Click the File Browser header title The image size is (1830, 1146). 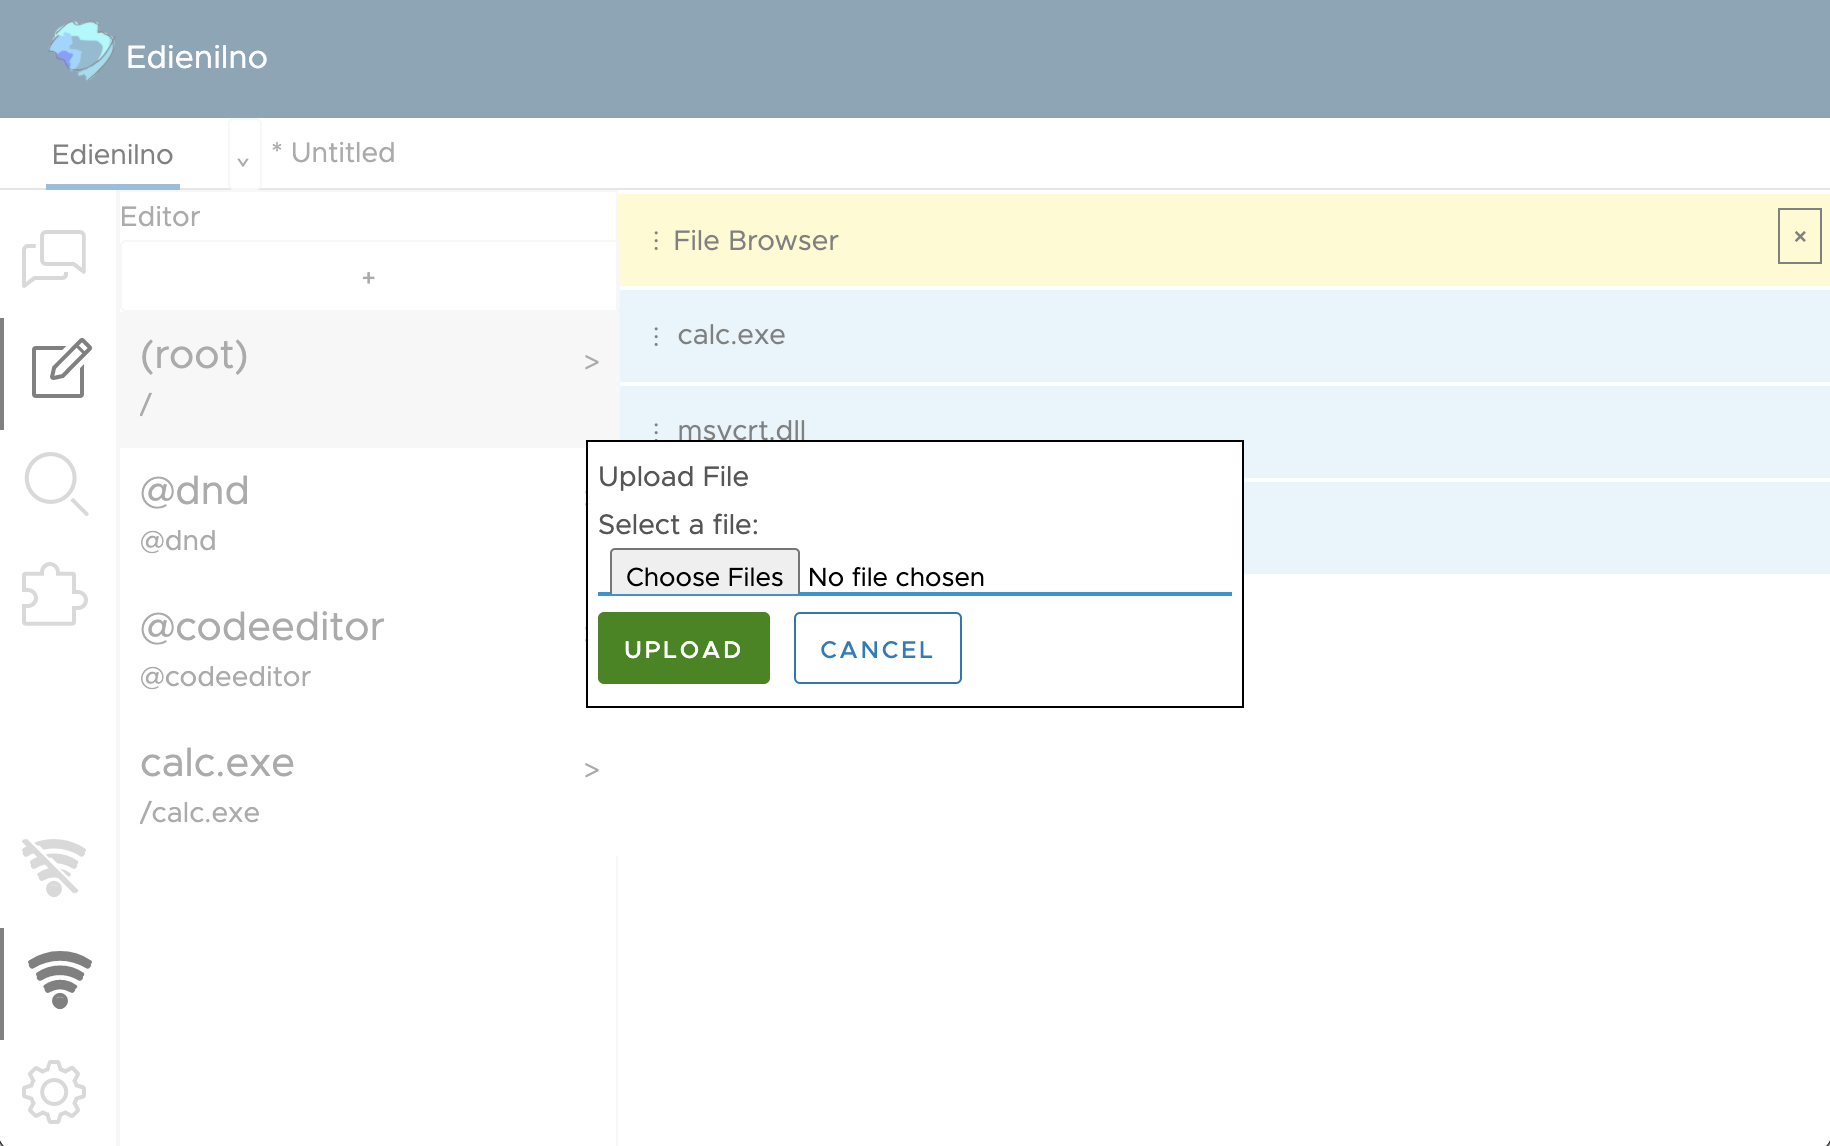pos(755,241)
